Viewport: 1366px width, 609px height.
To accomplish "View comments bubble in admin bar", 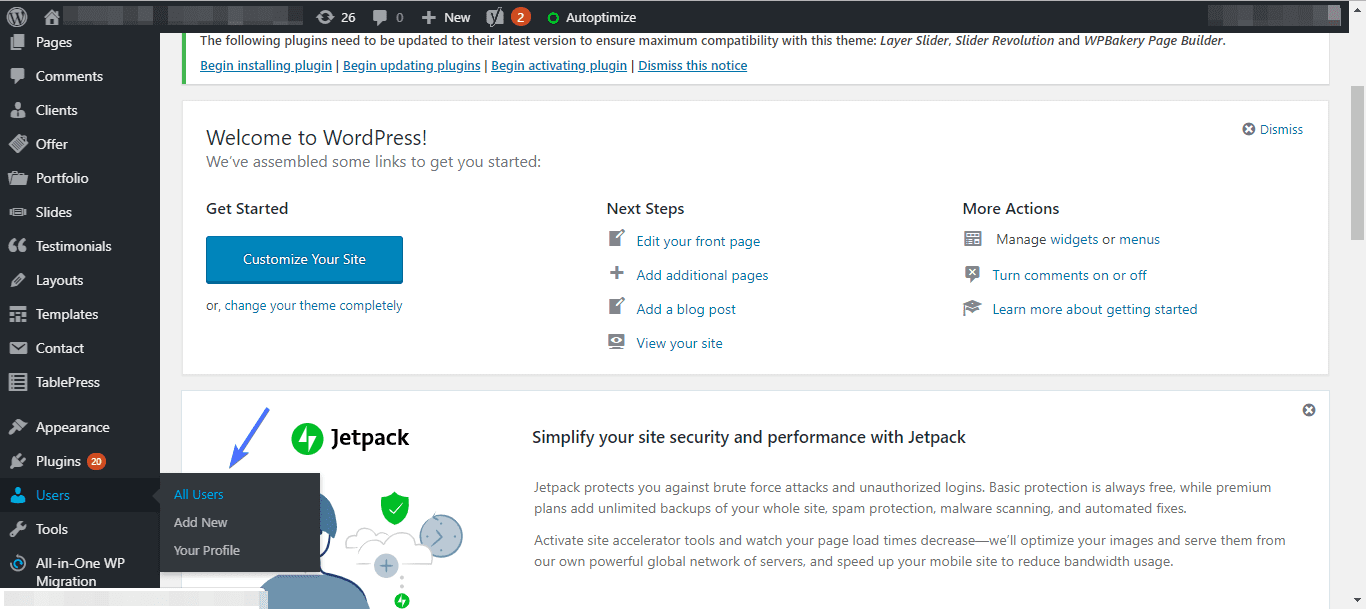I will [379, 18].
